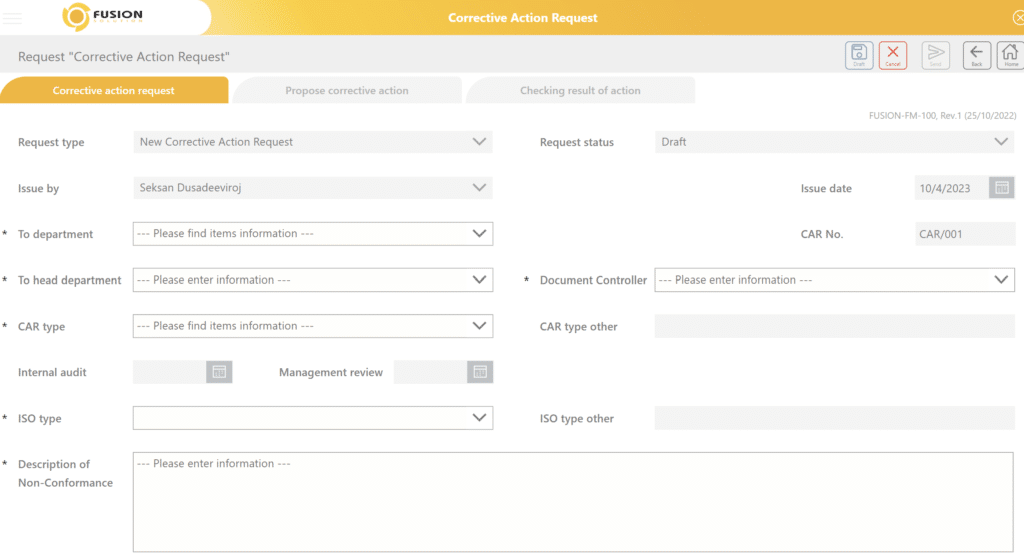Go back with the Back arrow icon
The image size is (1024, 557).
click(x=976, y=56)
